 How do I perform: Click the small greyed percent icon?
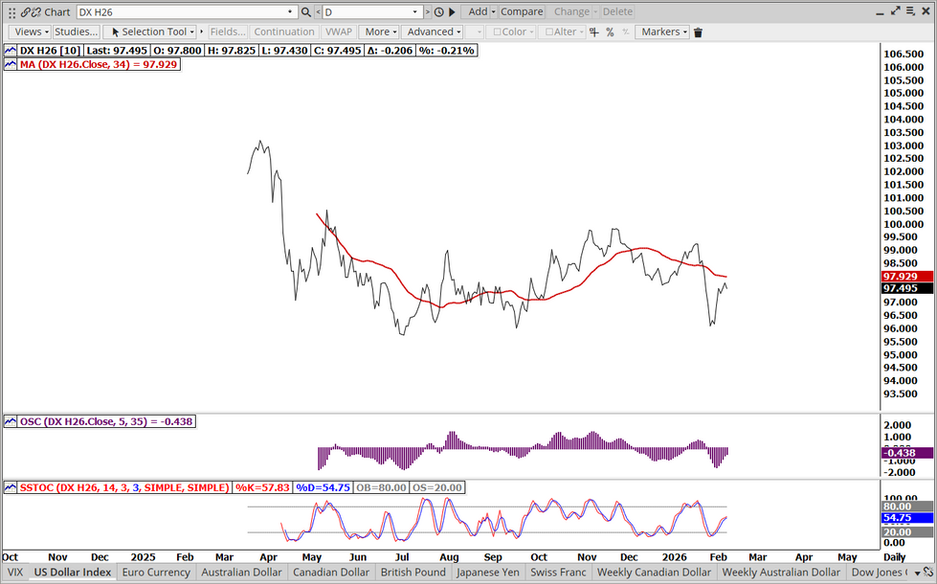(626, 32)
